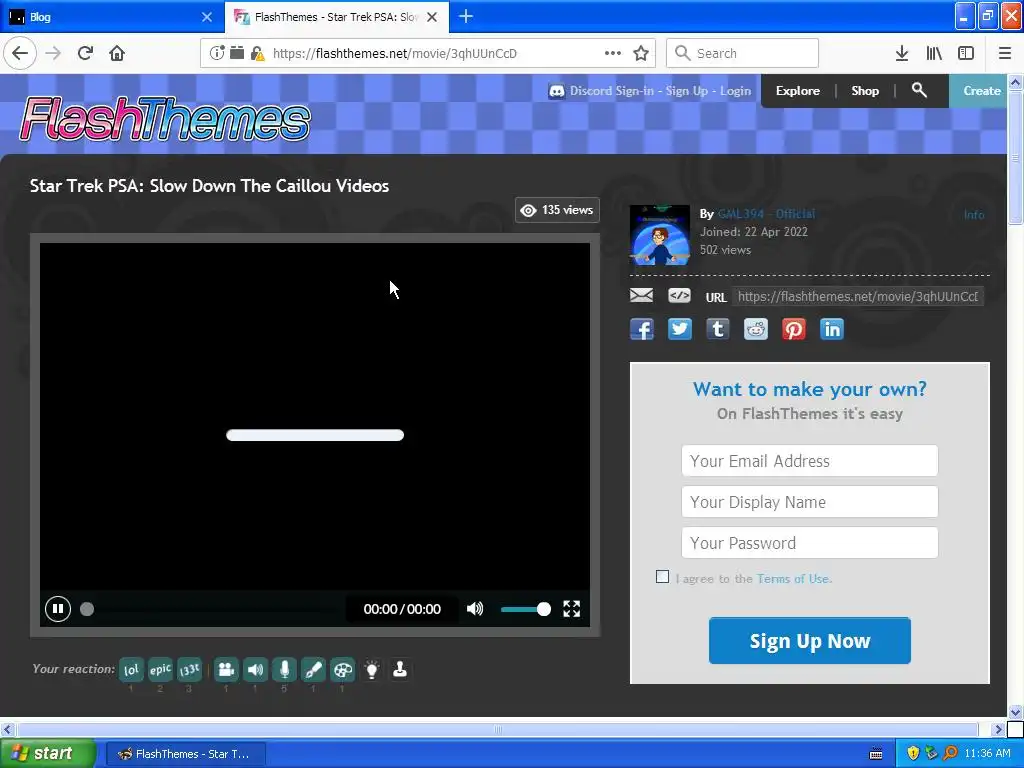Open the browser hamburger menu
This screenshot has height=768, width=1024.
1005,53
